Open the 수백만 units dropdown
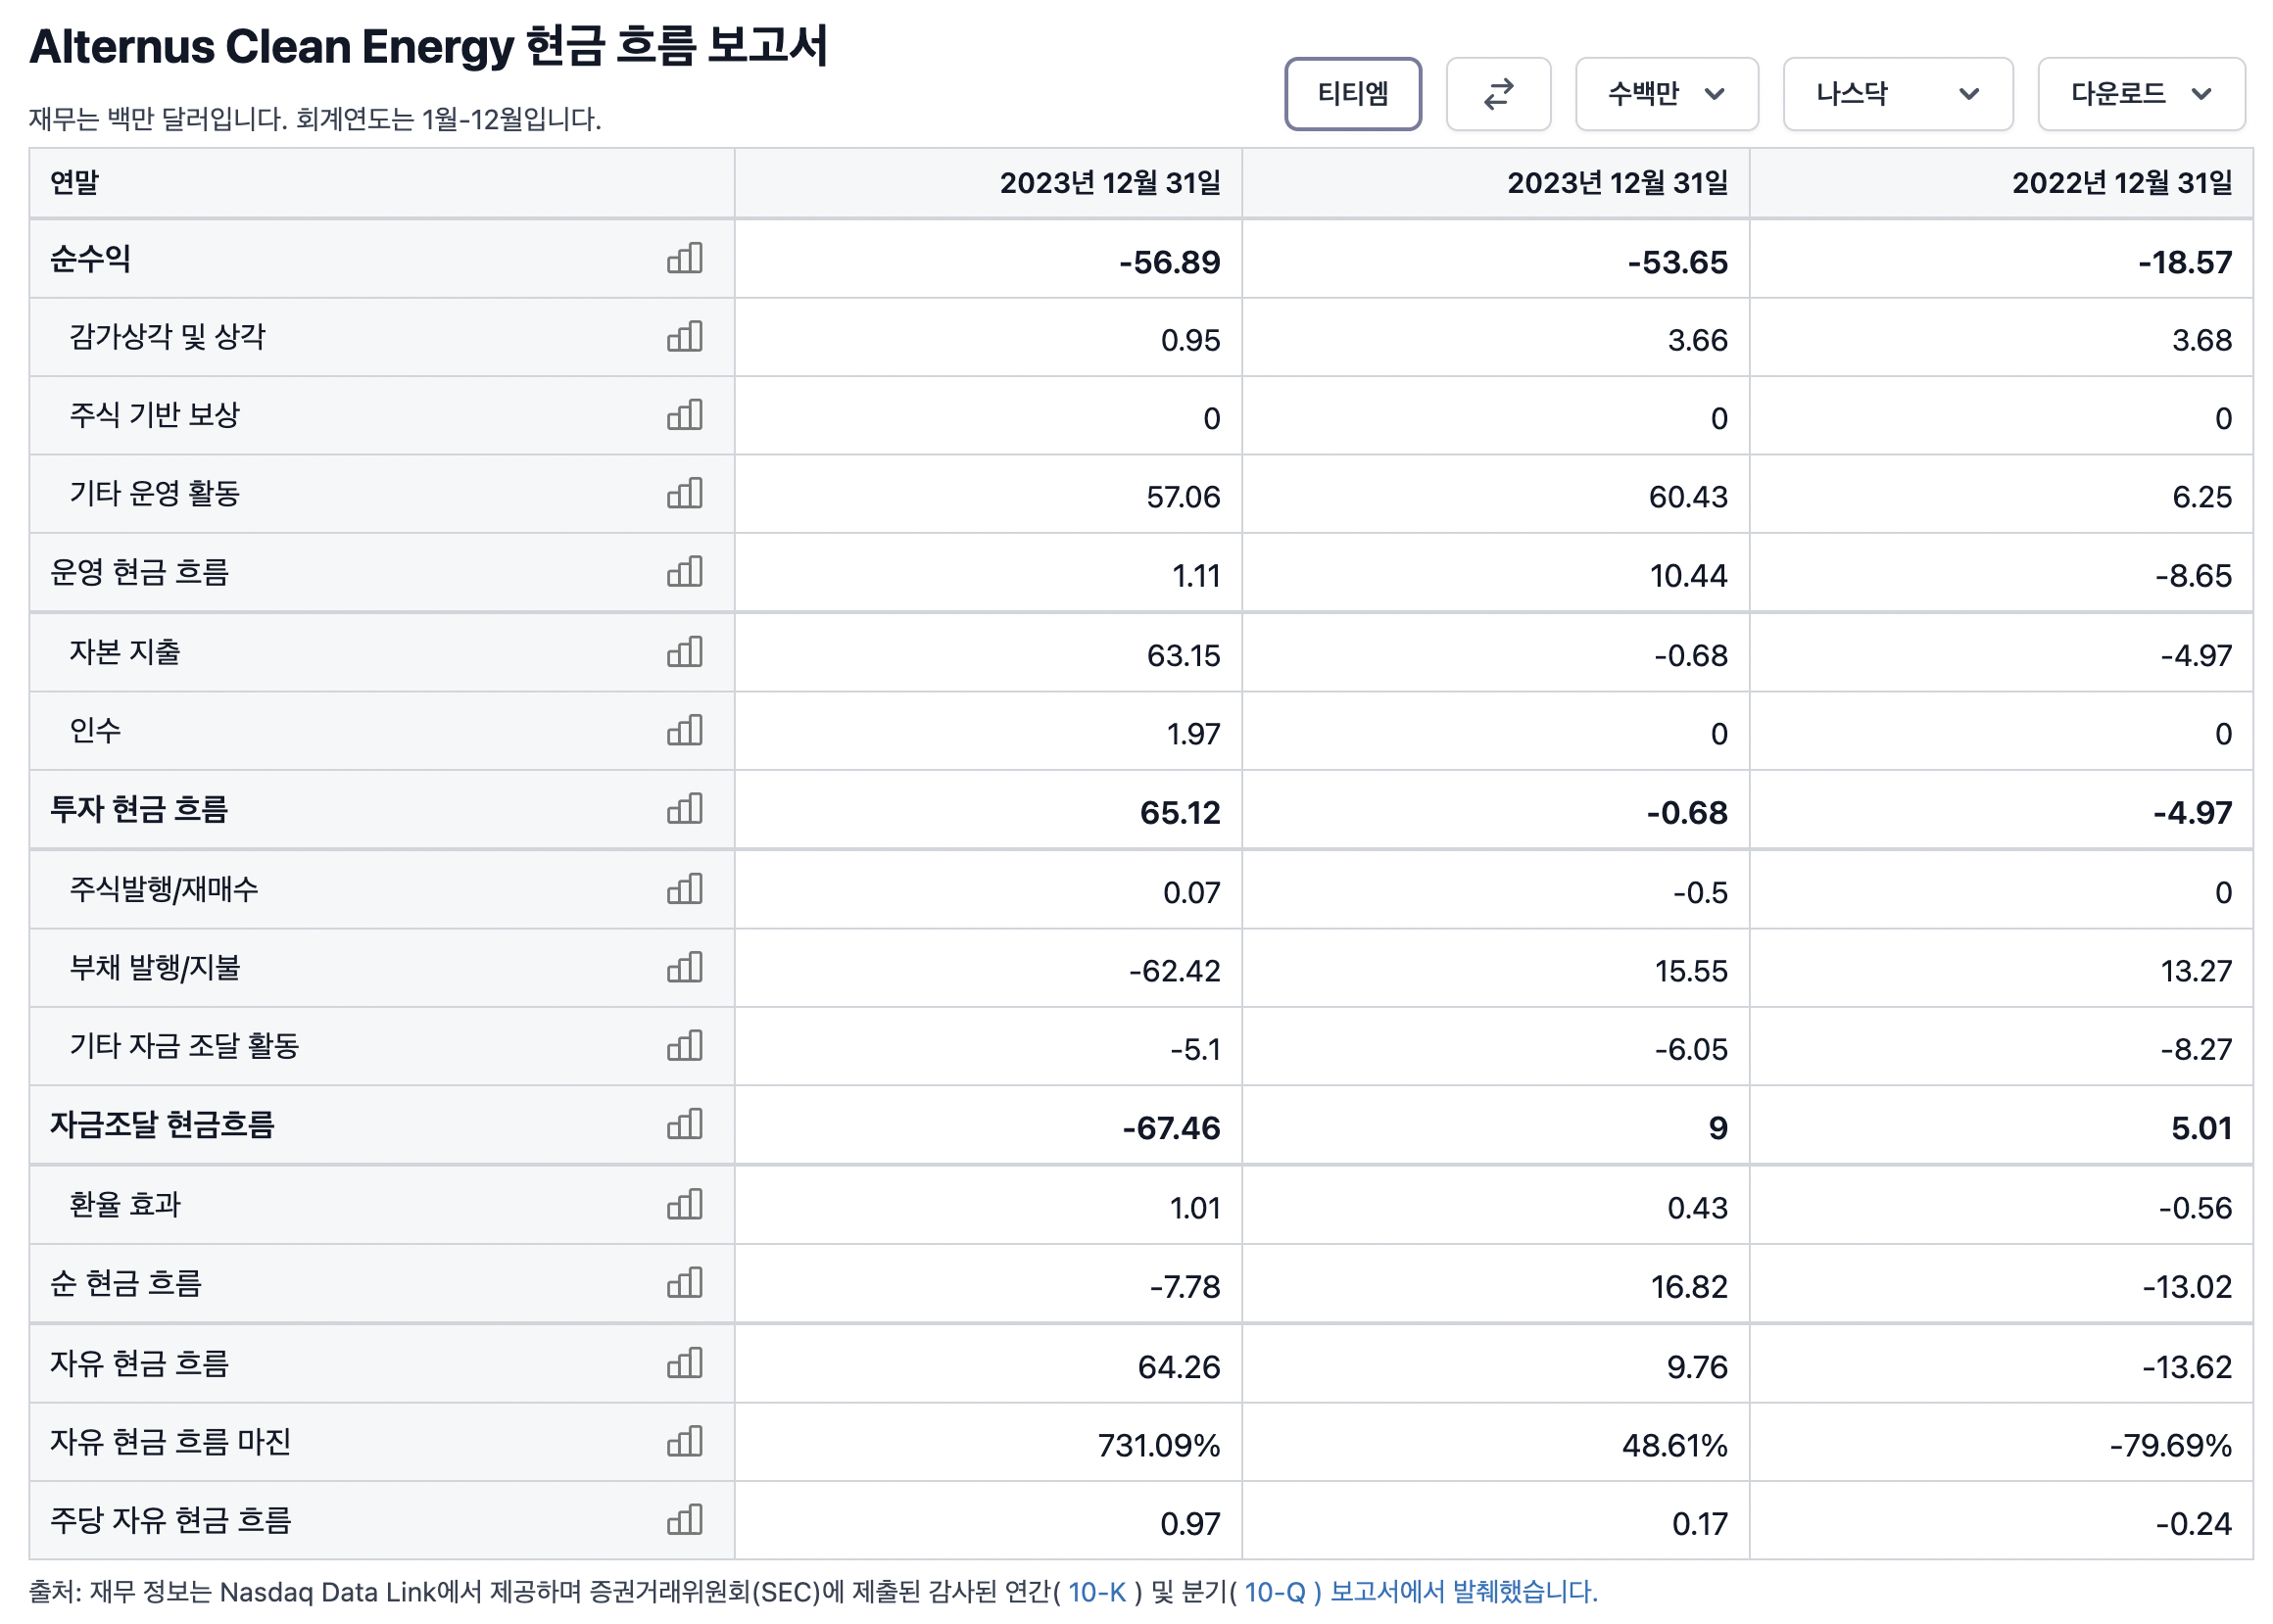Image resolution: width=2273 pixels, height=1624 pixels. pyautogui.click(x=1666, y=94)
